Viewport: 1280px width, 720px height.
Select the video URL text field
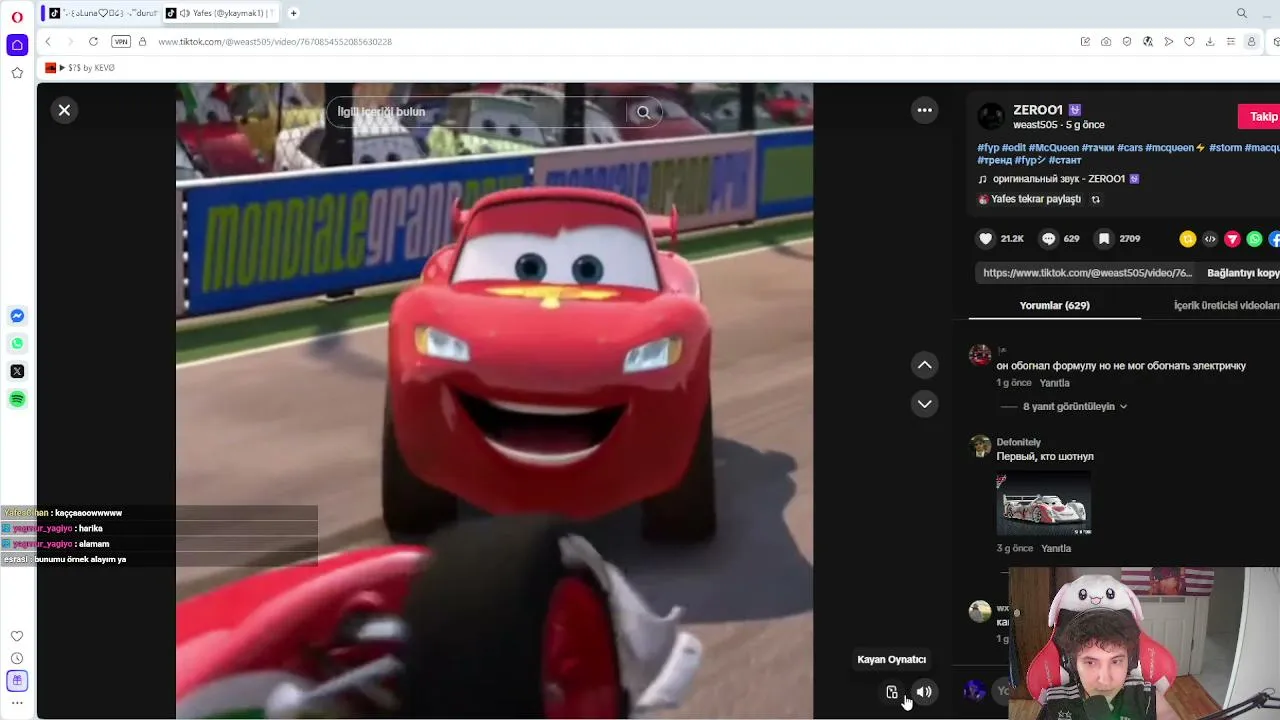1087,273
